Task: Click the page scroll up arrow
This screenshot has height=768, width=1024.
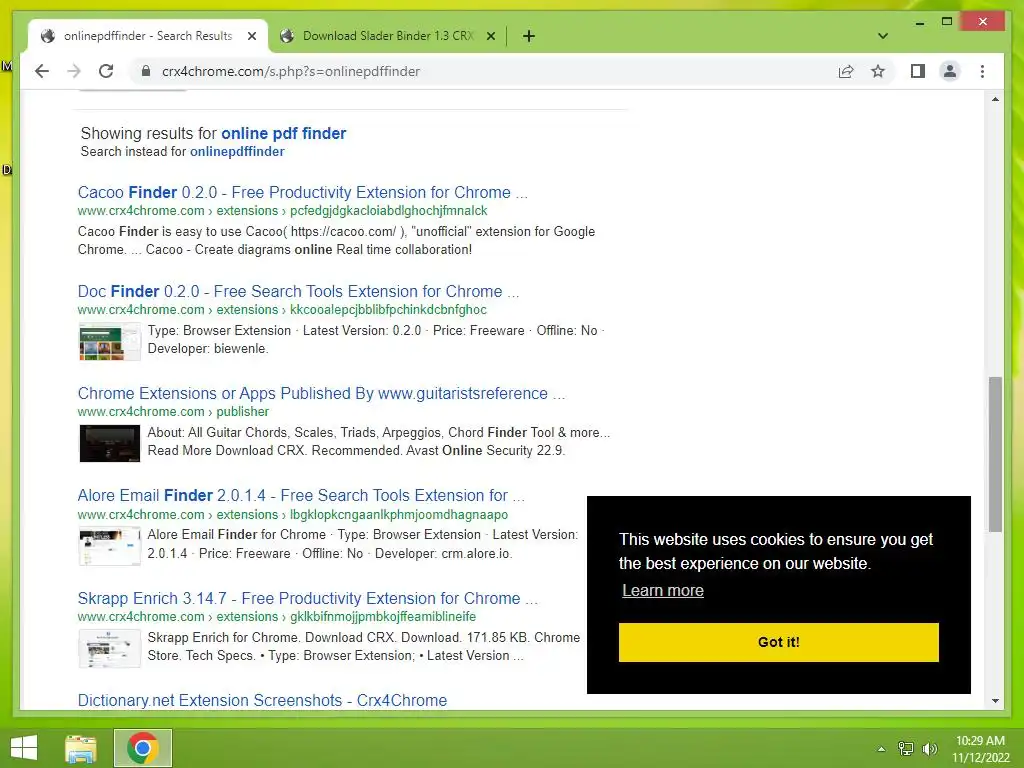Action: [x=995, y=99]
